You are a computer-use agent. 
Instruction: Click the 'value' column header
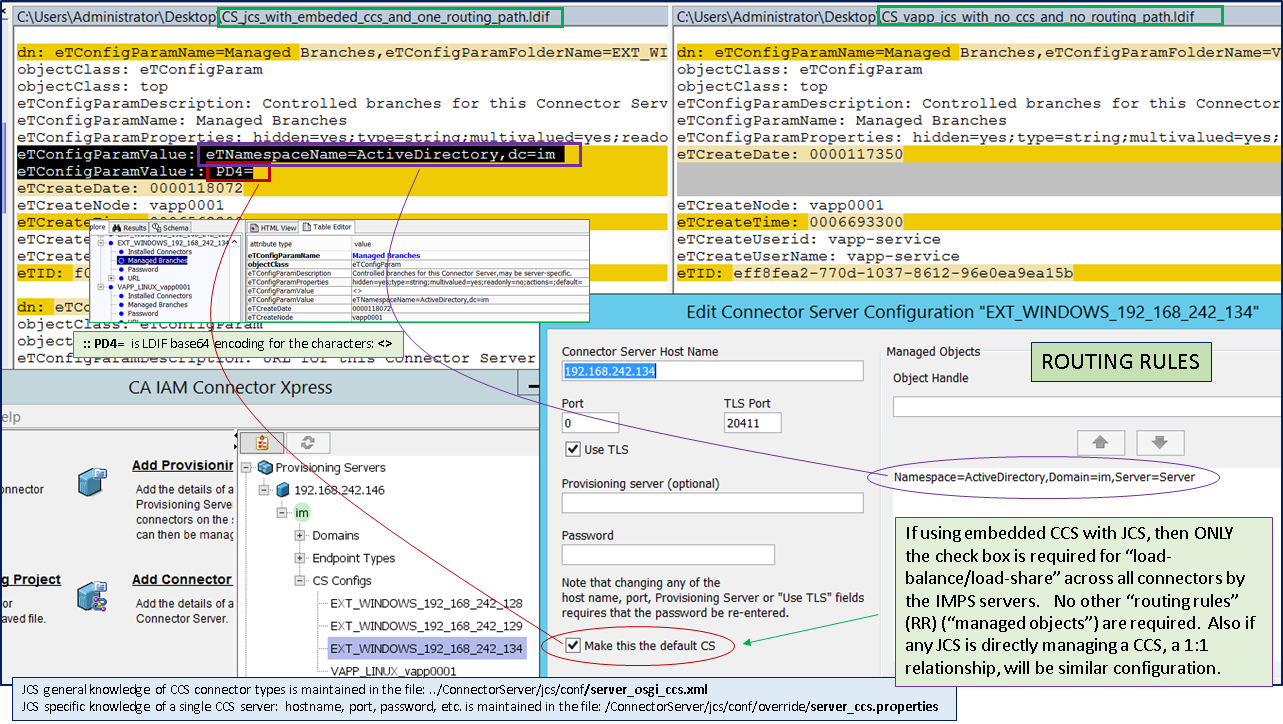coord(470,244)
